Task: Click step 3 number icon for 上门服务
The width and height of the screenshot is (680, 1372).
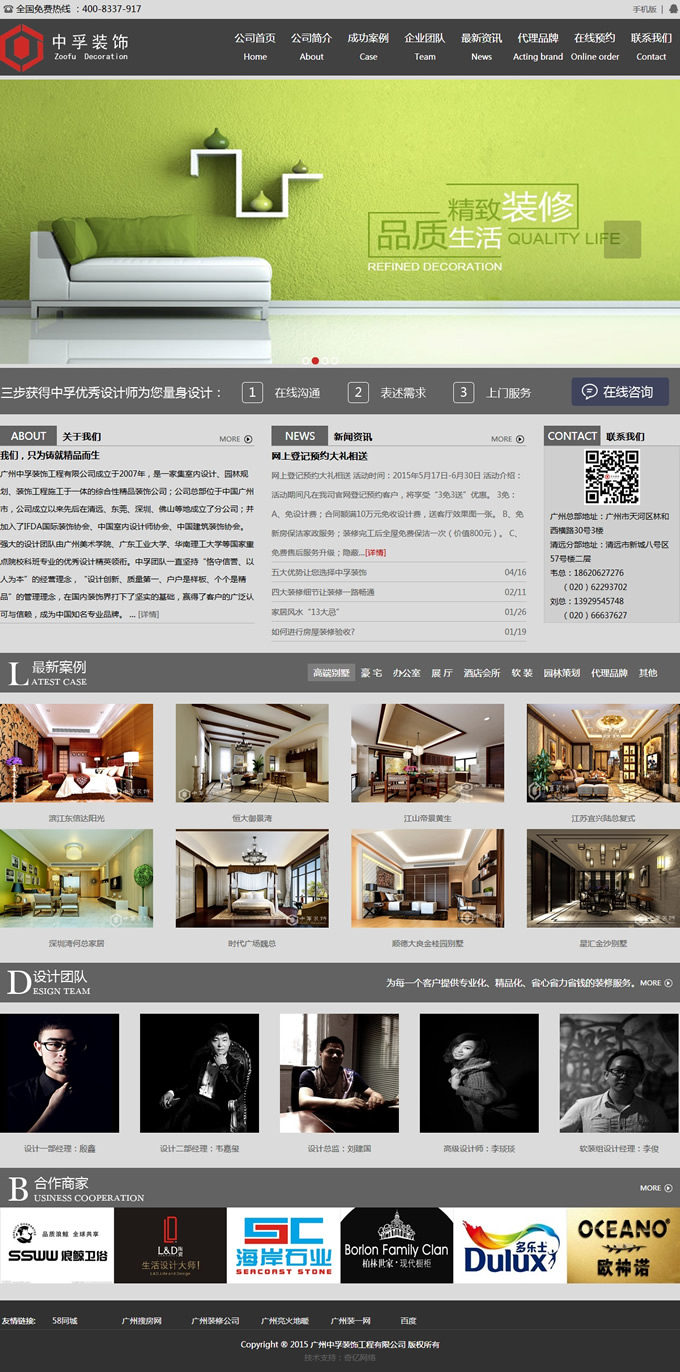Action: [462, 392]
